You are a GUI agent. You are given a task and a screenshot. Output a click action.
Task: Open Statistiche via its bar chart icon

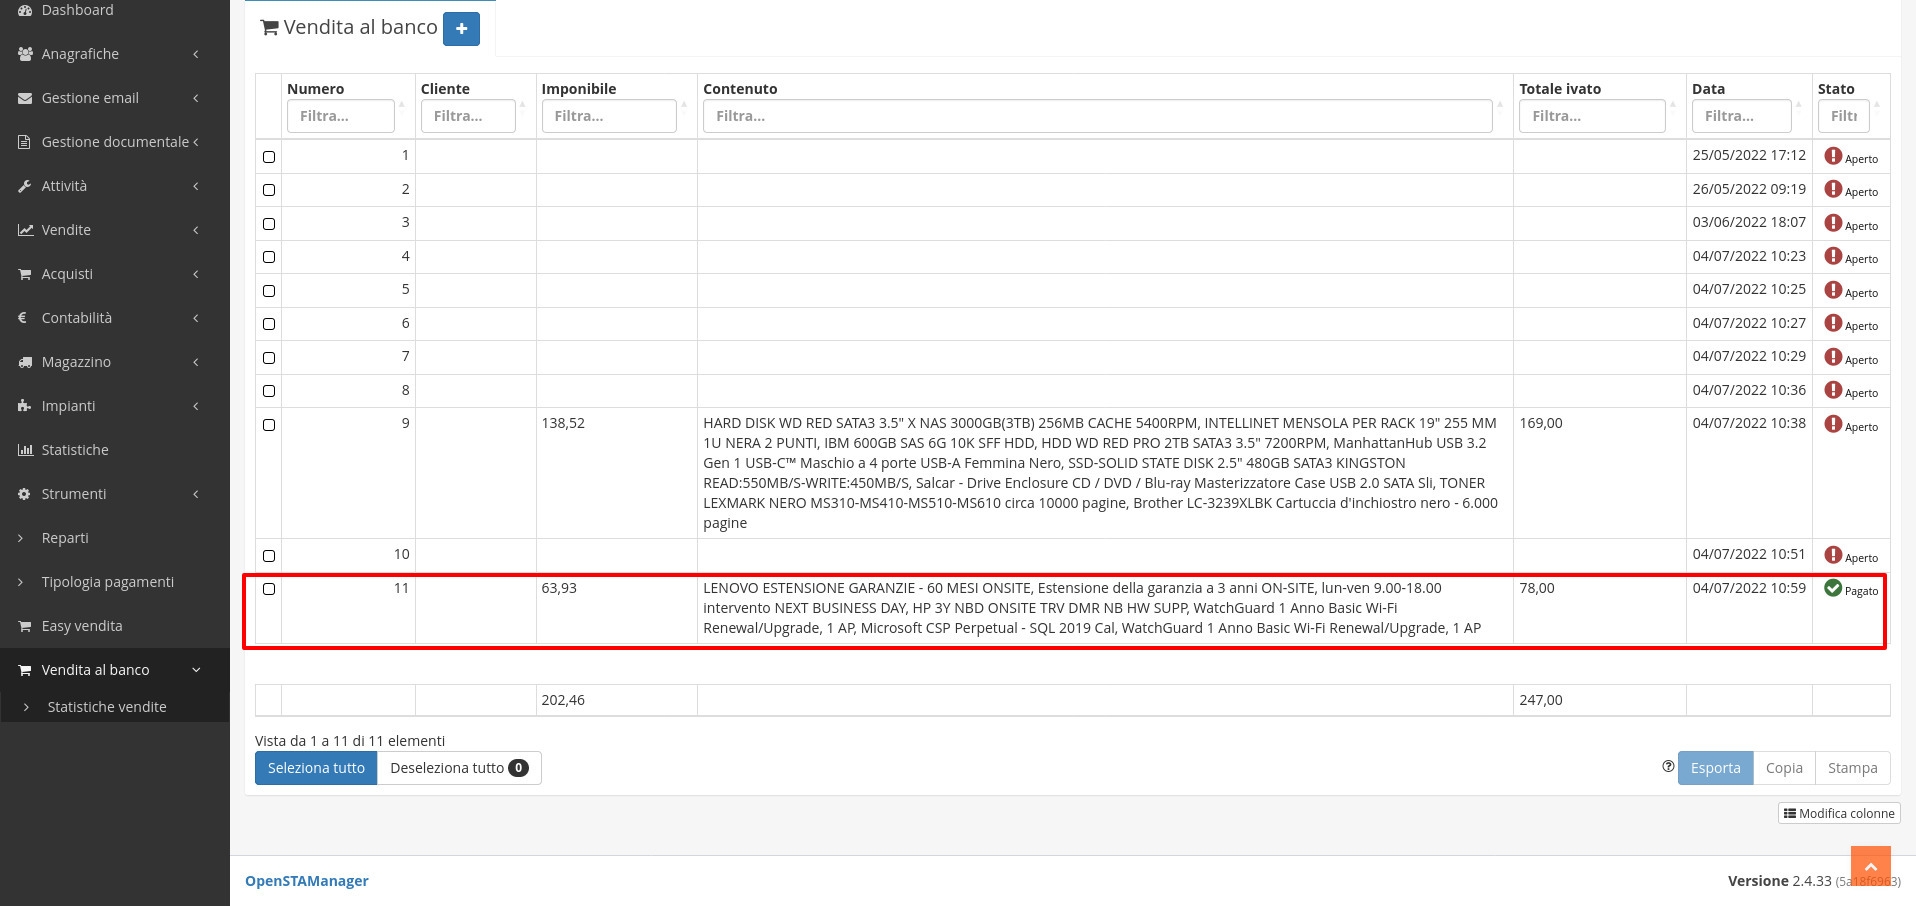(25, 450)
